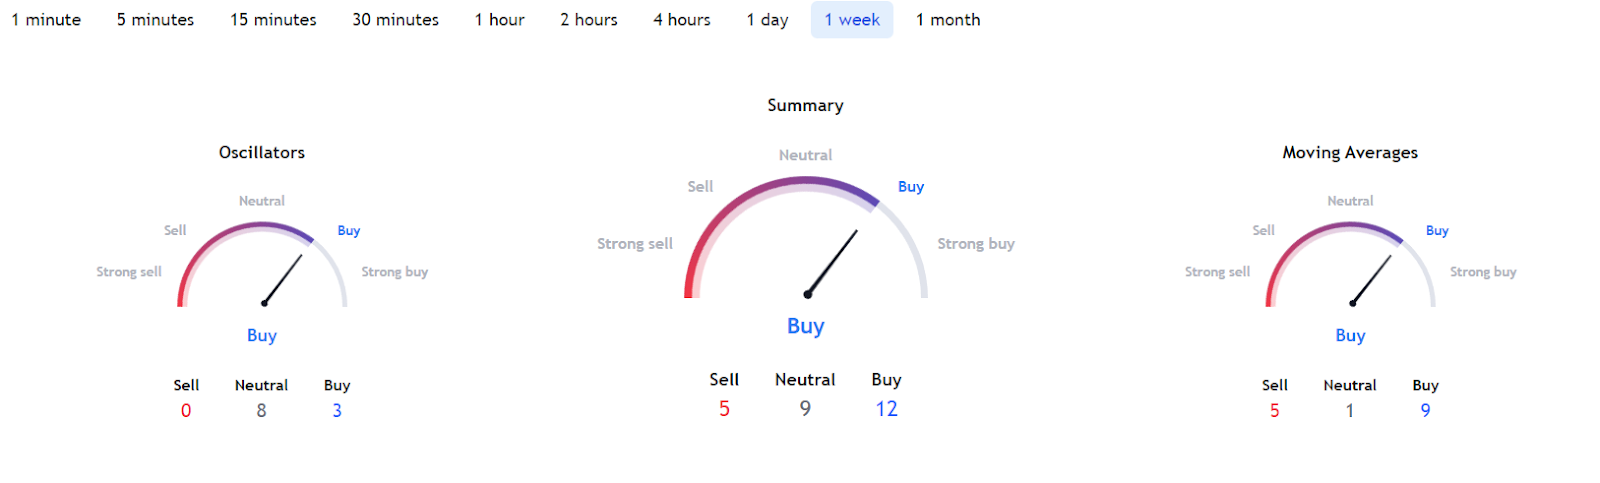Click the Summary Sell count 5
The width and height of the screenshot is (1600, 483).
724,409
